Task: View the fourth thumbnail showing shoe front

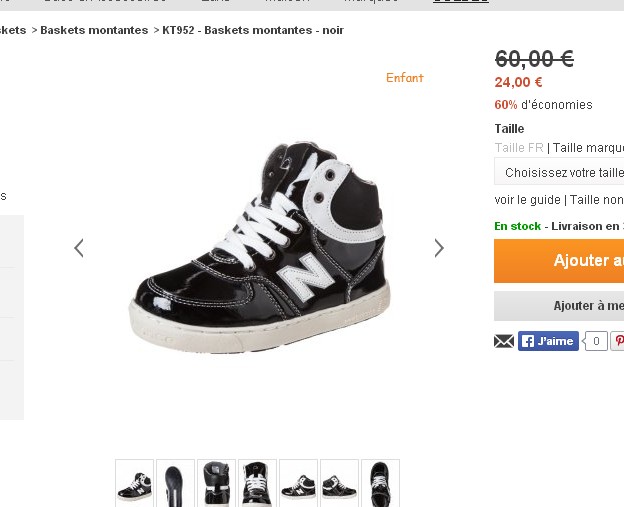Action: [258, 482]
